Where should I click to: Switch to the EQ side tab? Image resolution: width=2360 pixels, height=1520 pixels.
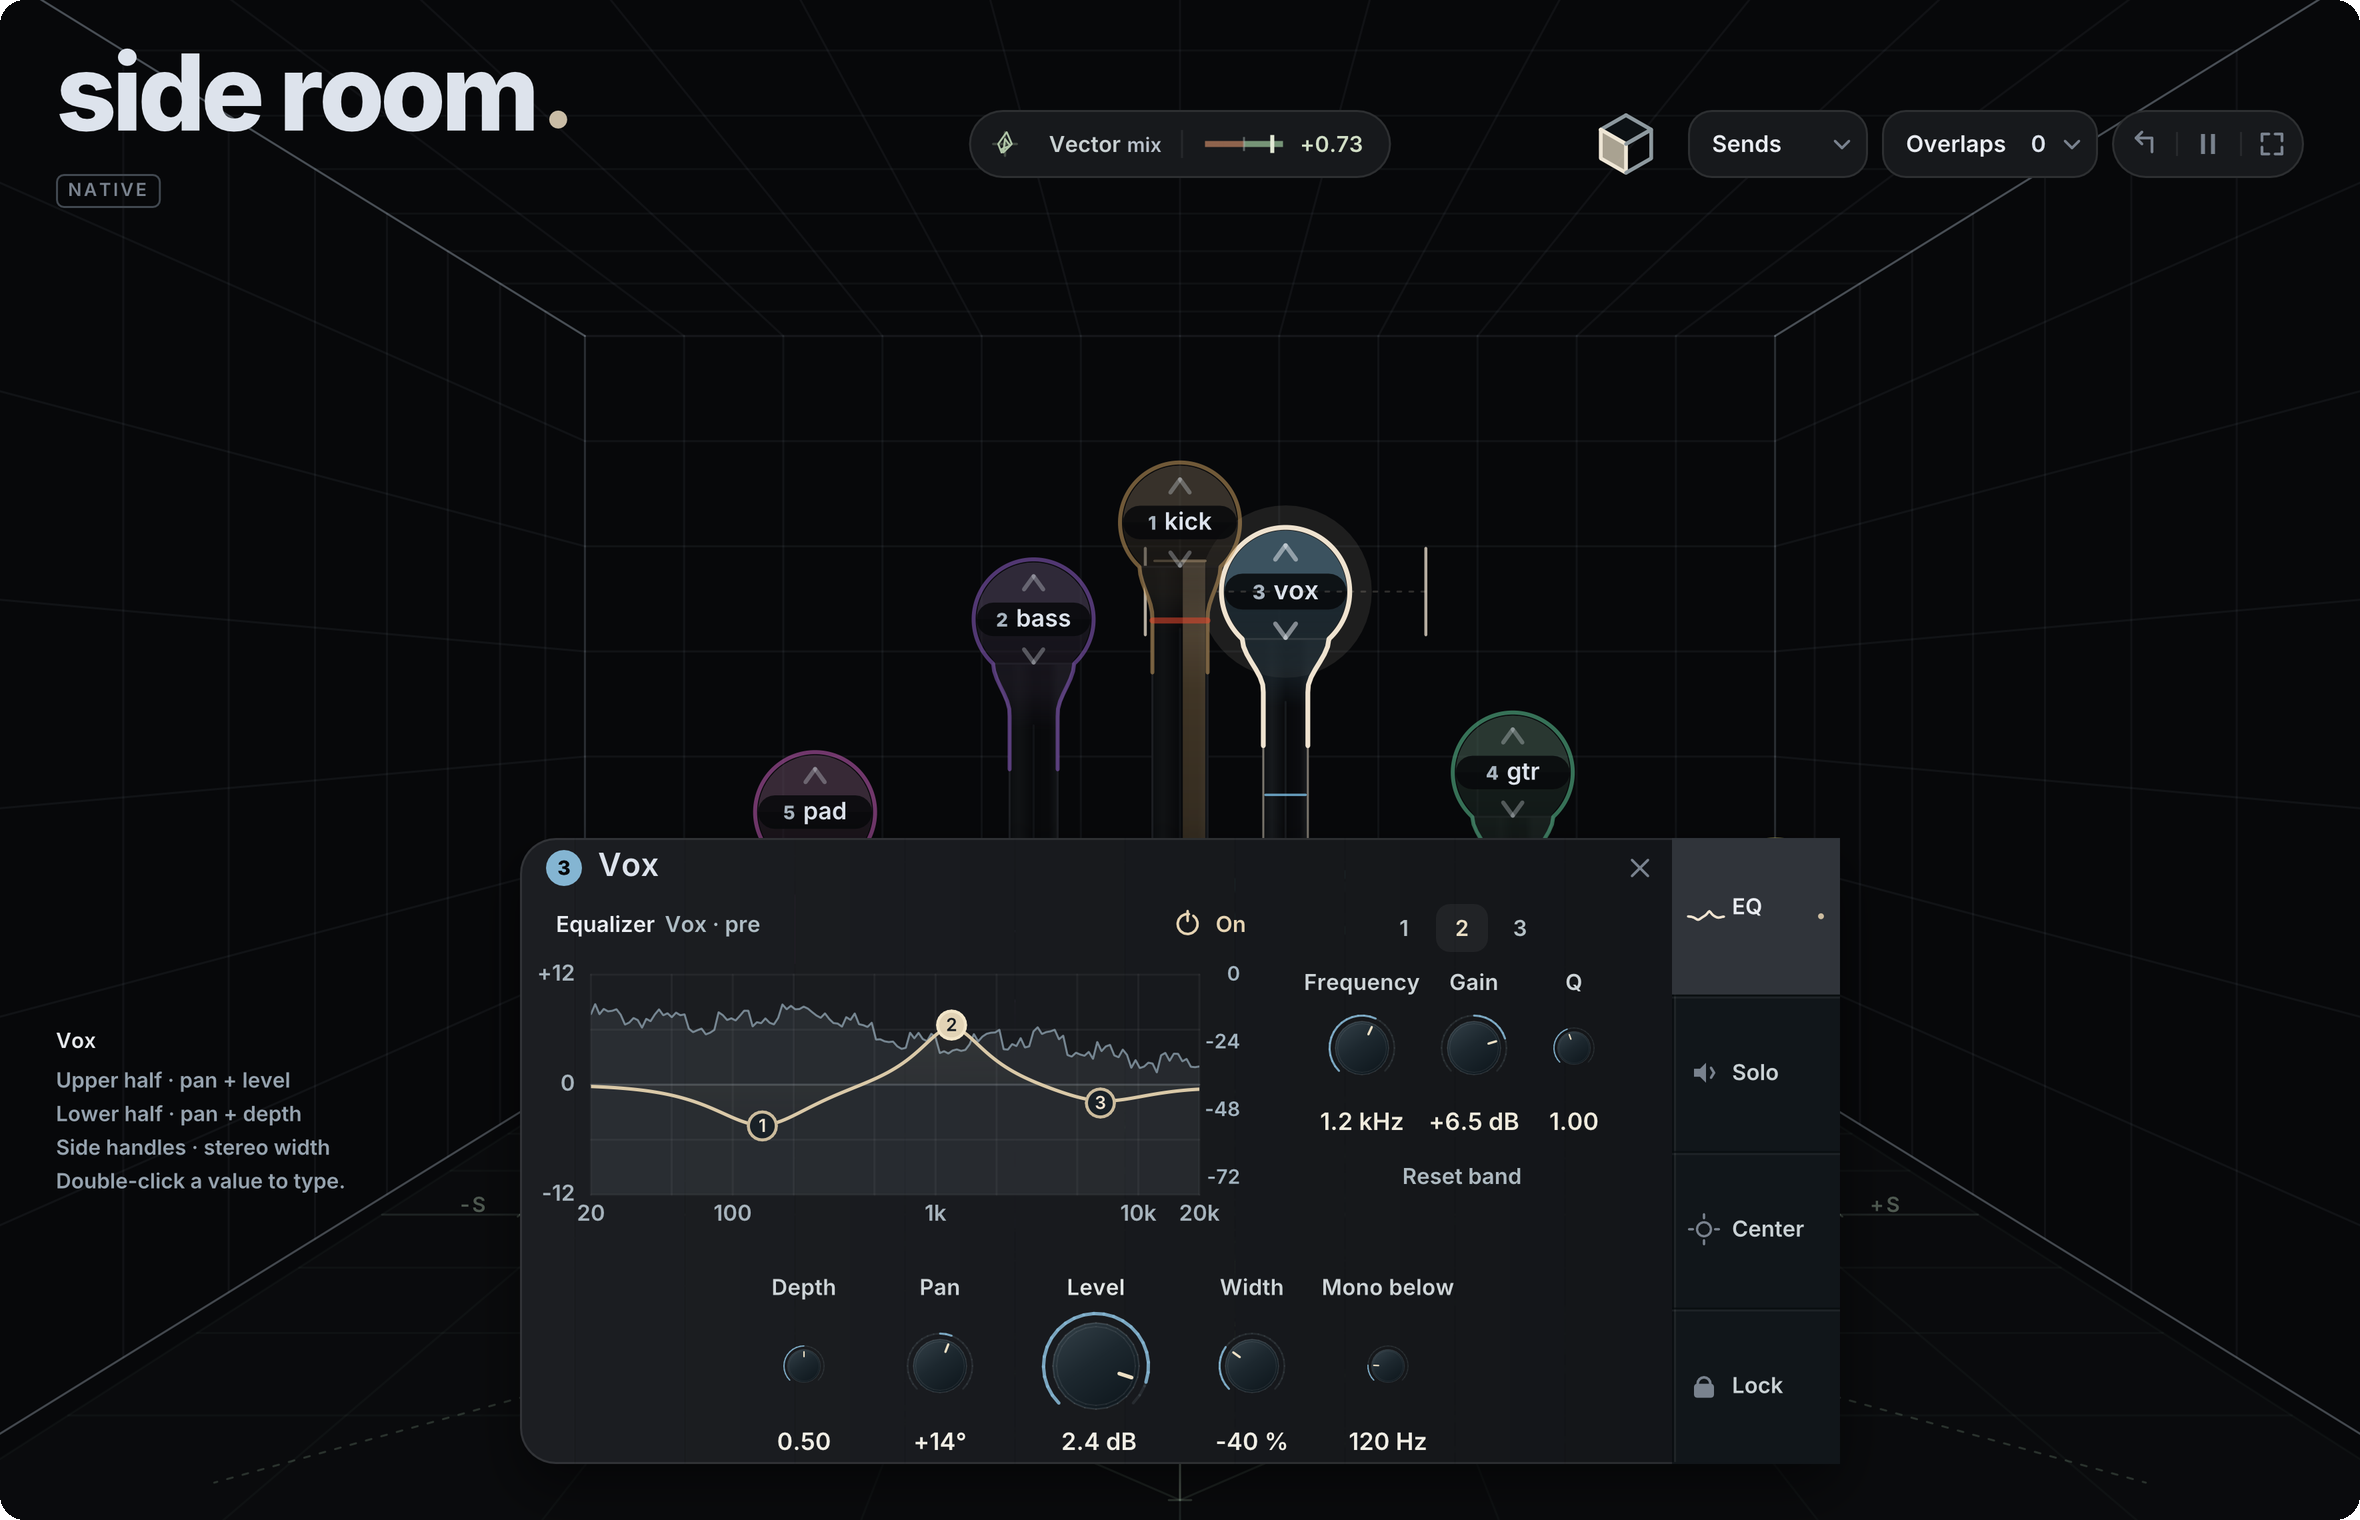click(x=1756, y=916)
